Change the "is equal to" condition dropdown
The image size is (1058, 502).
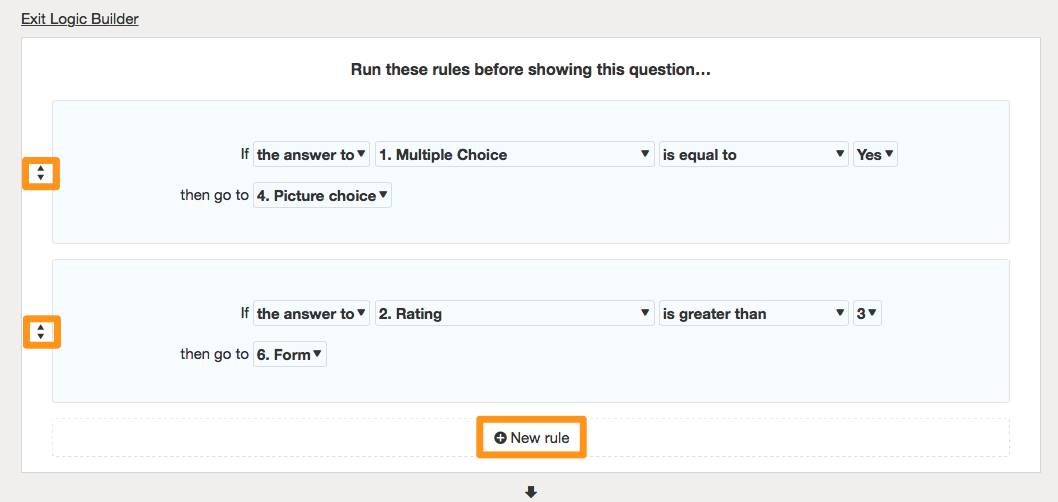point(753,155)
